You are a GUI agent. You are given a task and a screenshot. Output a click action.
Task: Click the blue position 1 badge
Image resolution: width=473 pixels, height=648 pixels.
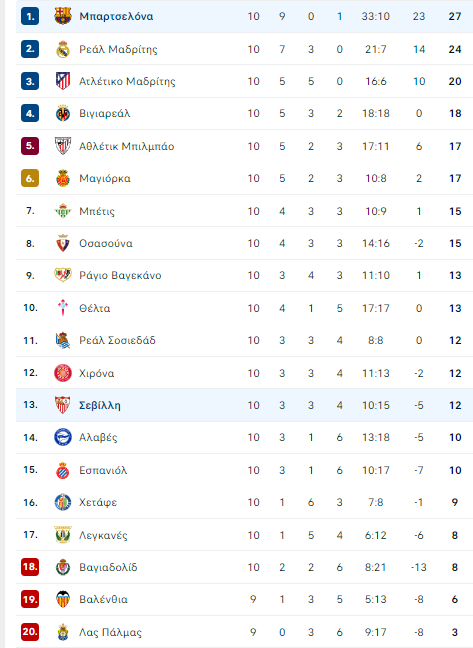pos(30,17)
